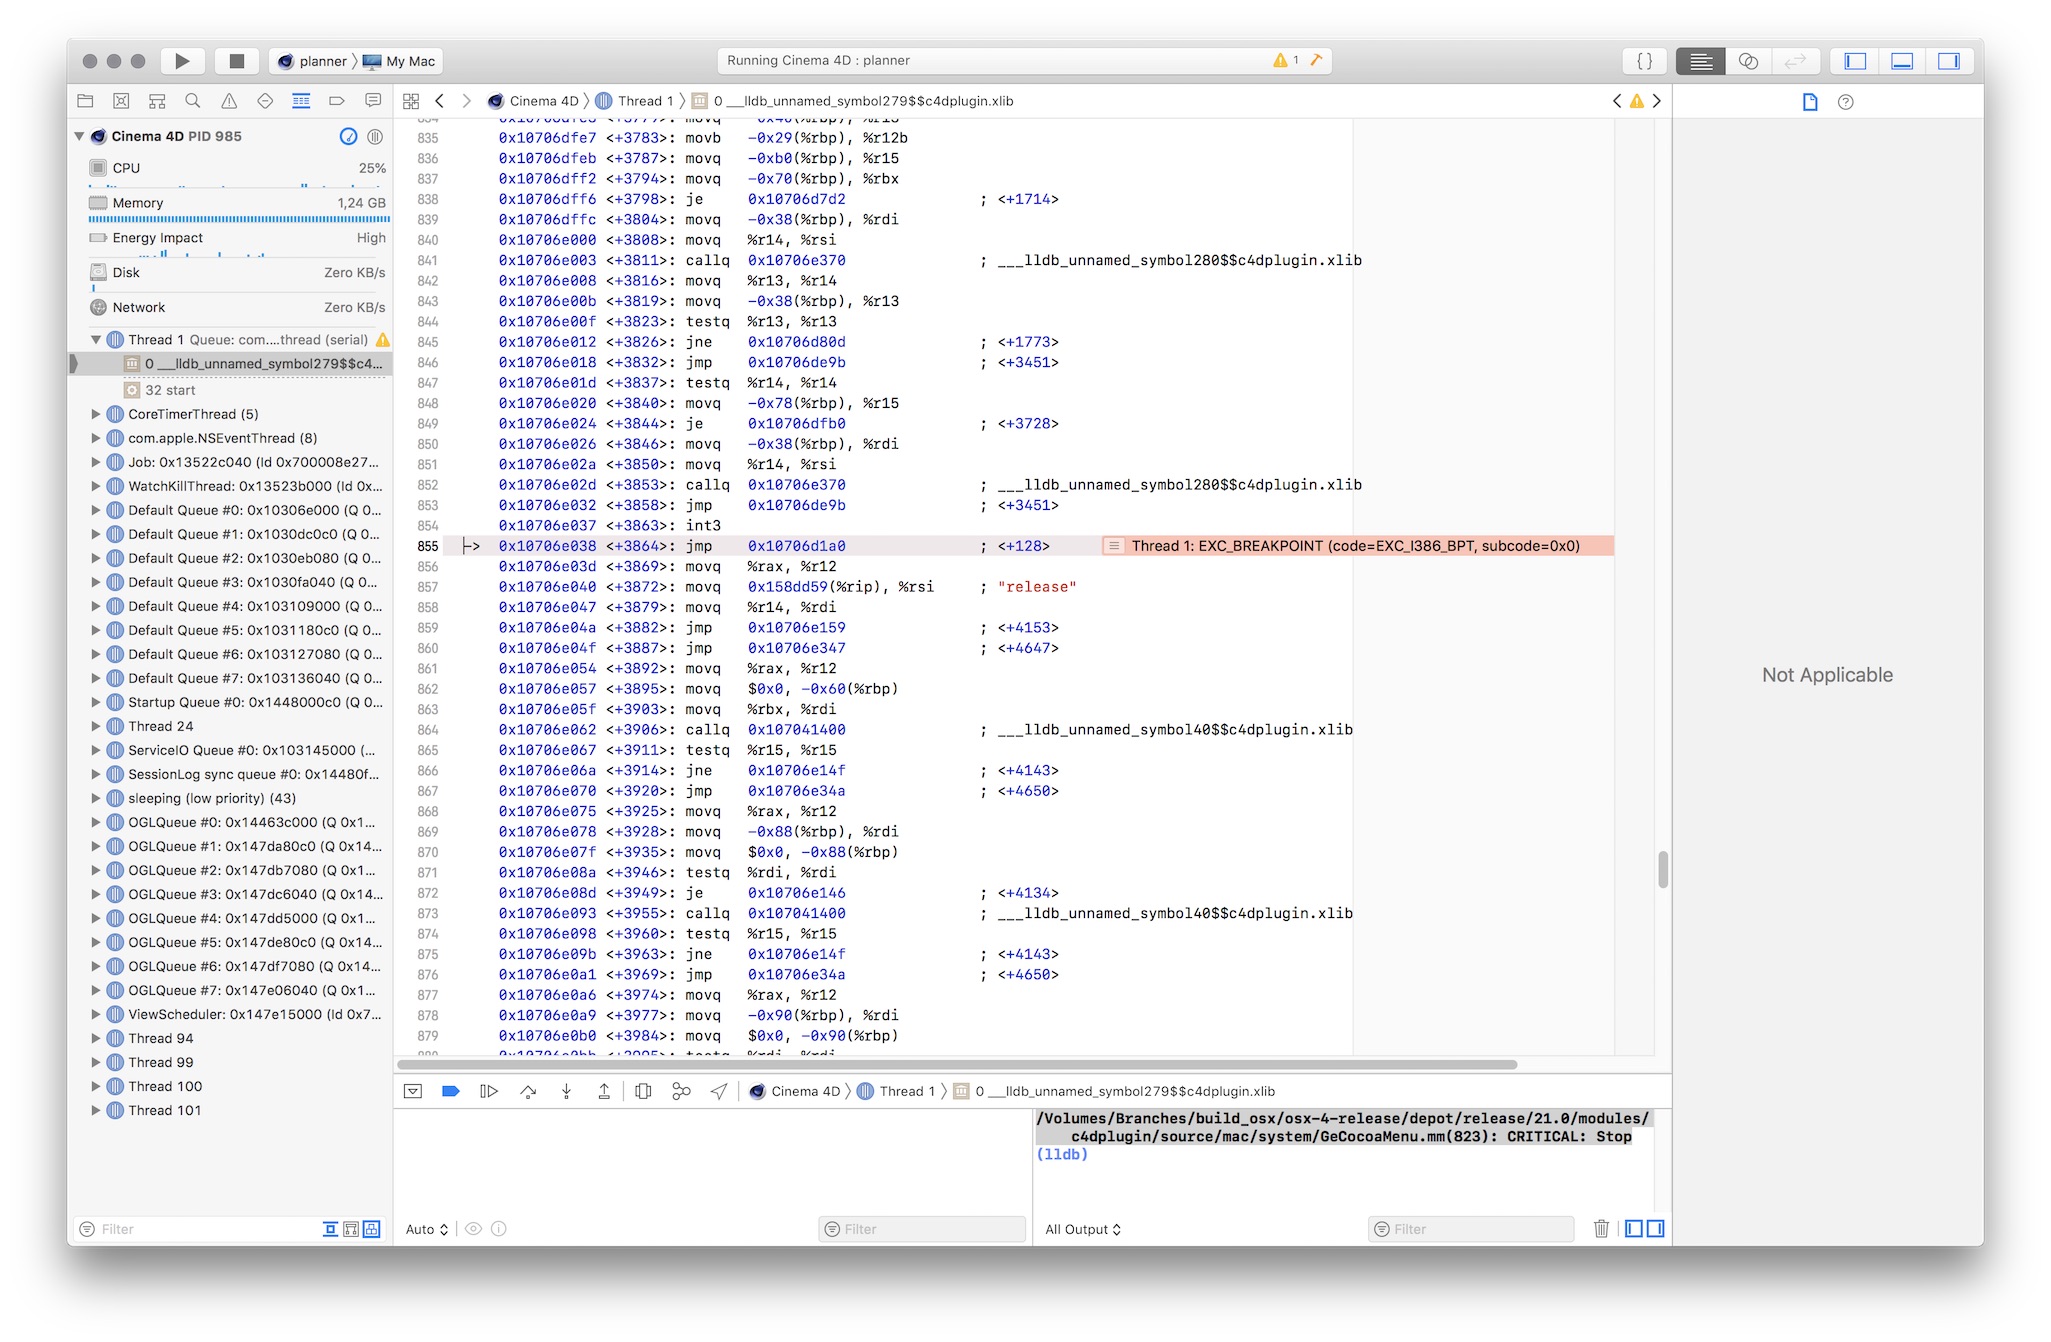The image size is (2051, 1342).
Task: Toggle the bottom Debug area visibility
Action: (1902, 61)
